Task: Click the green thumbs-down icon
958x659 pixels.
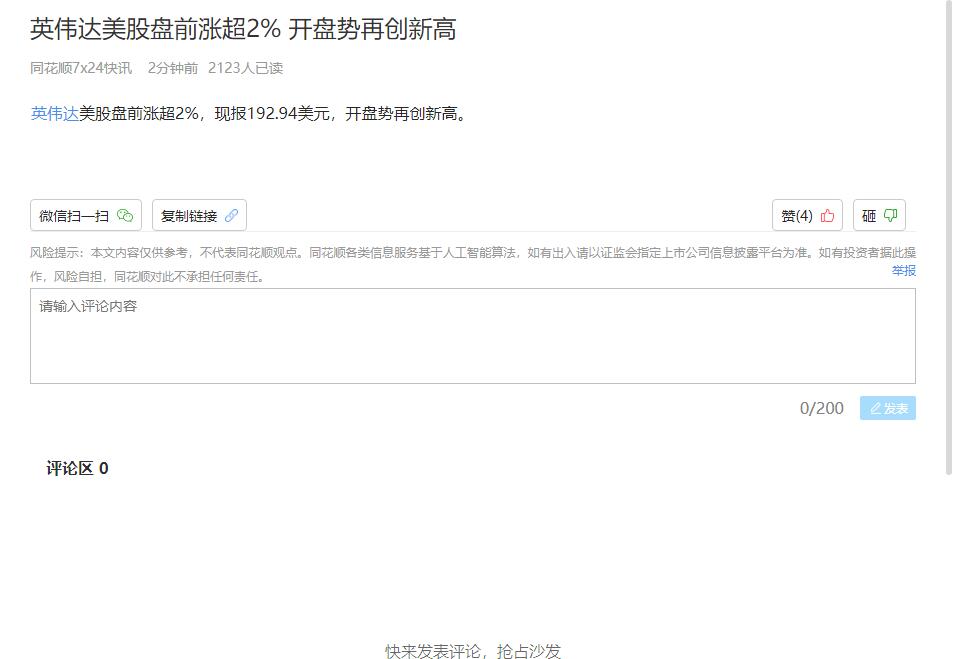Action: [891, 216]
